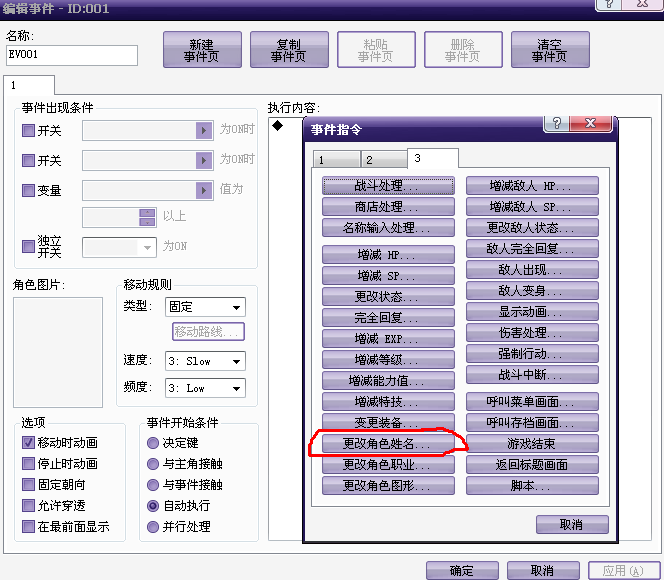
Task: Check the 停止时动画 option
Action: point(28,464)
